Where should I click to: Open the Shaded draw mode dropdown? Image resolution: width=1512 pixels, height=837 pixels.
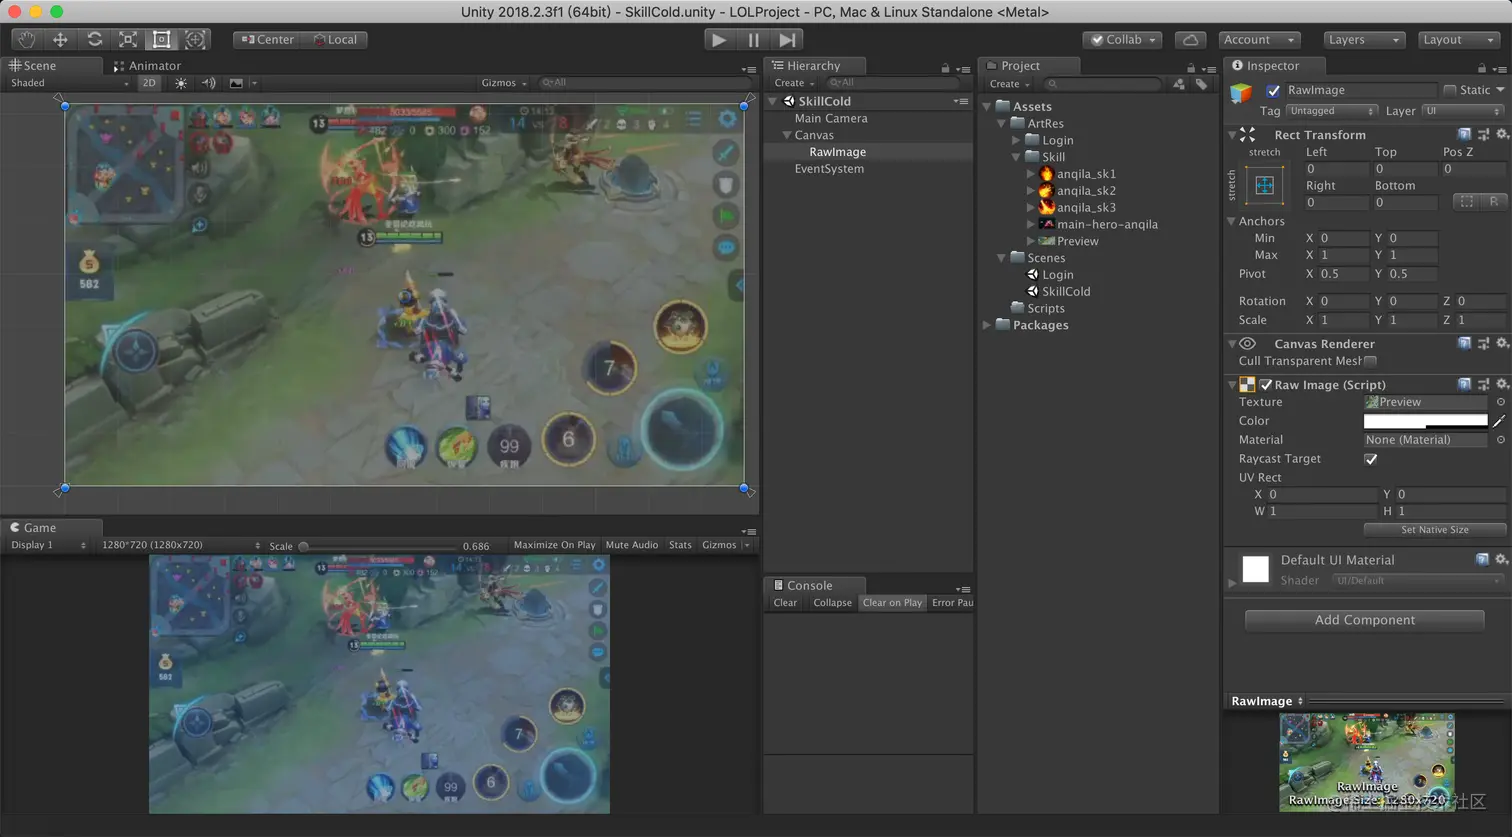[68, 83]
